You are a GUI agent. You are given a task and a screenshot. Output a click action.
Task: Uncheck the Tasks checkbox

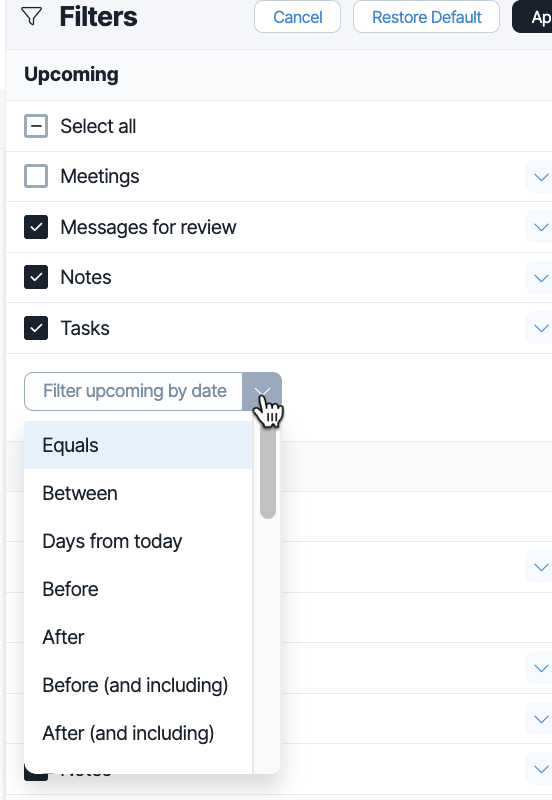(36, 328)
